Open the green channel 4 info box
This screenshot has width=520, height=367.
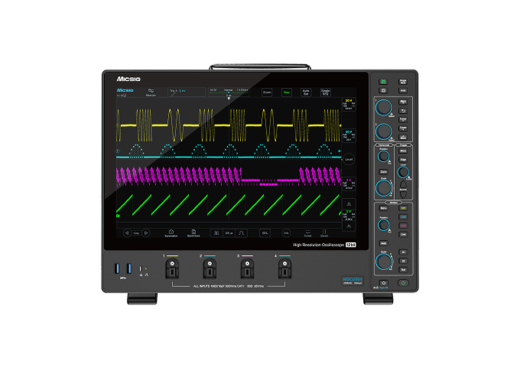[349, 215]
